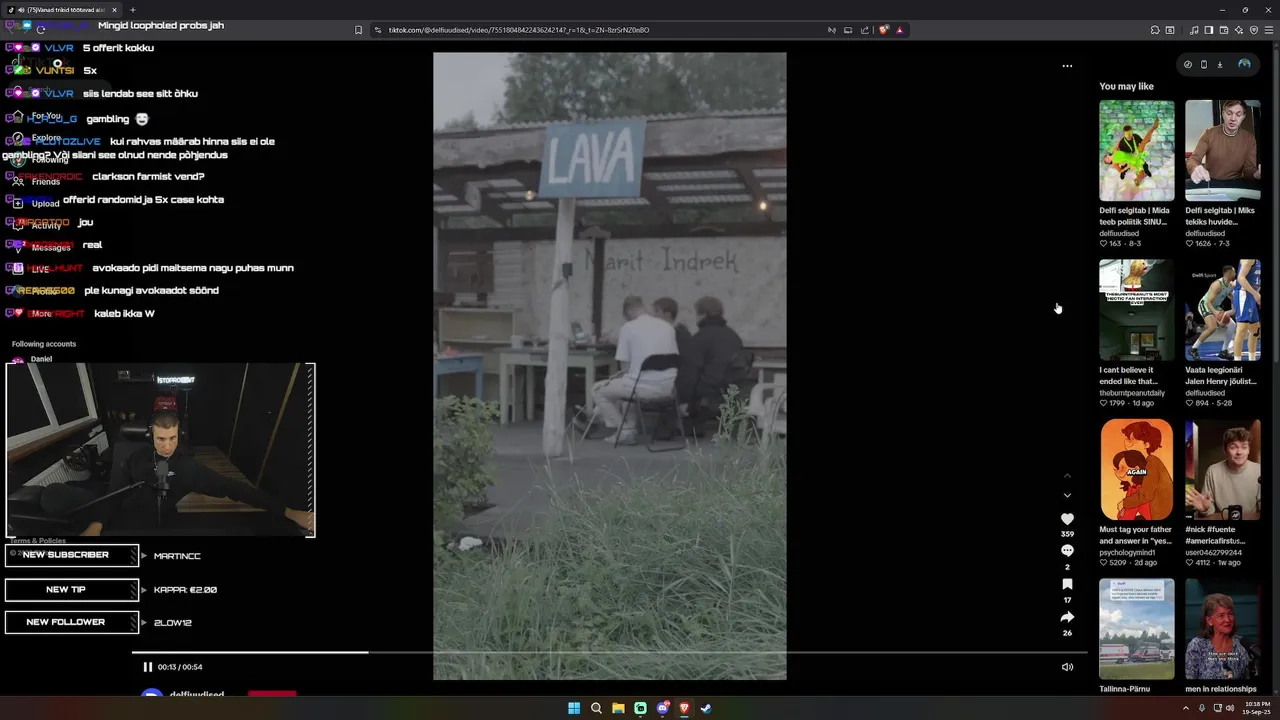
Task: Open the browser hamburger main menu
Action: (x=1269, y=30)
